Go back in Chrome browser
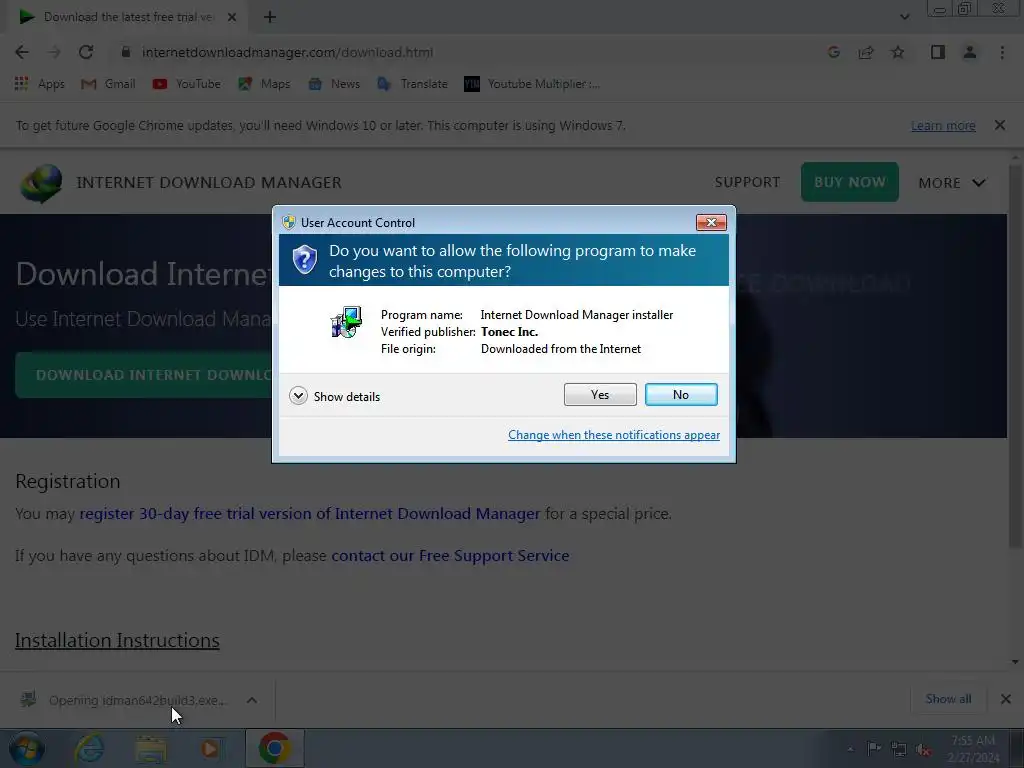Viewport: 1024px width, 768px height. (22, 52)
